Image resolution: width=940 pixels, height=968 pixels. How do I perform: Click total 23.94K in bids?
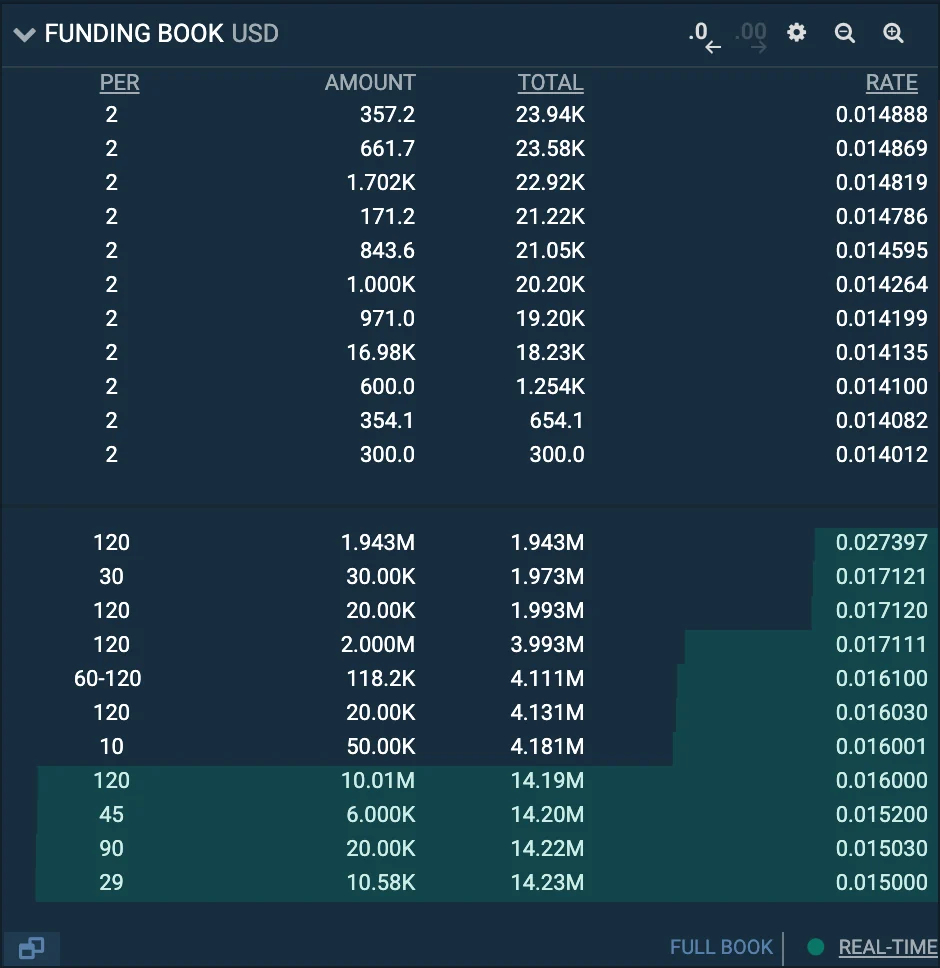tap(551, 114)
